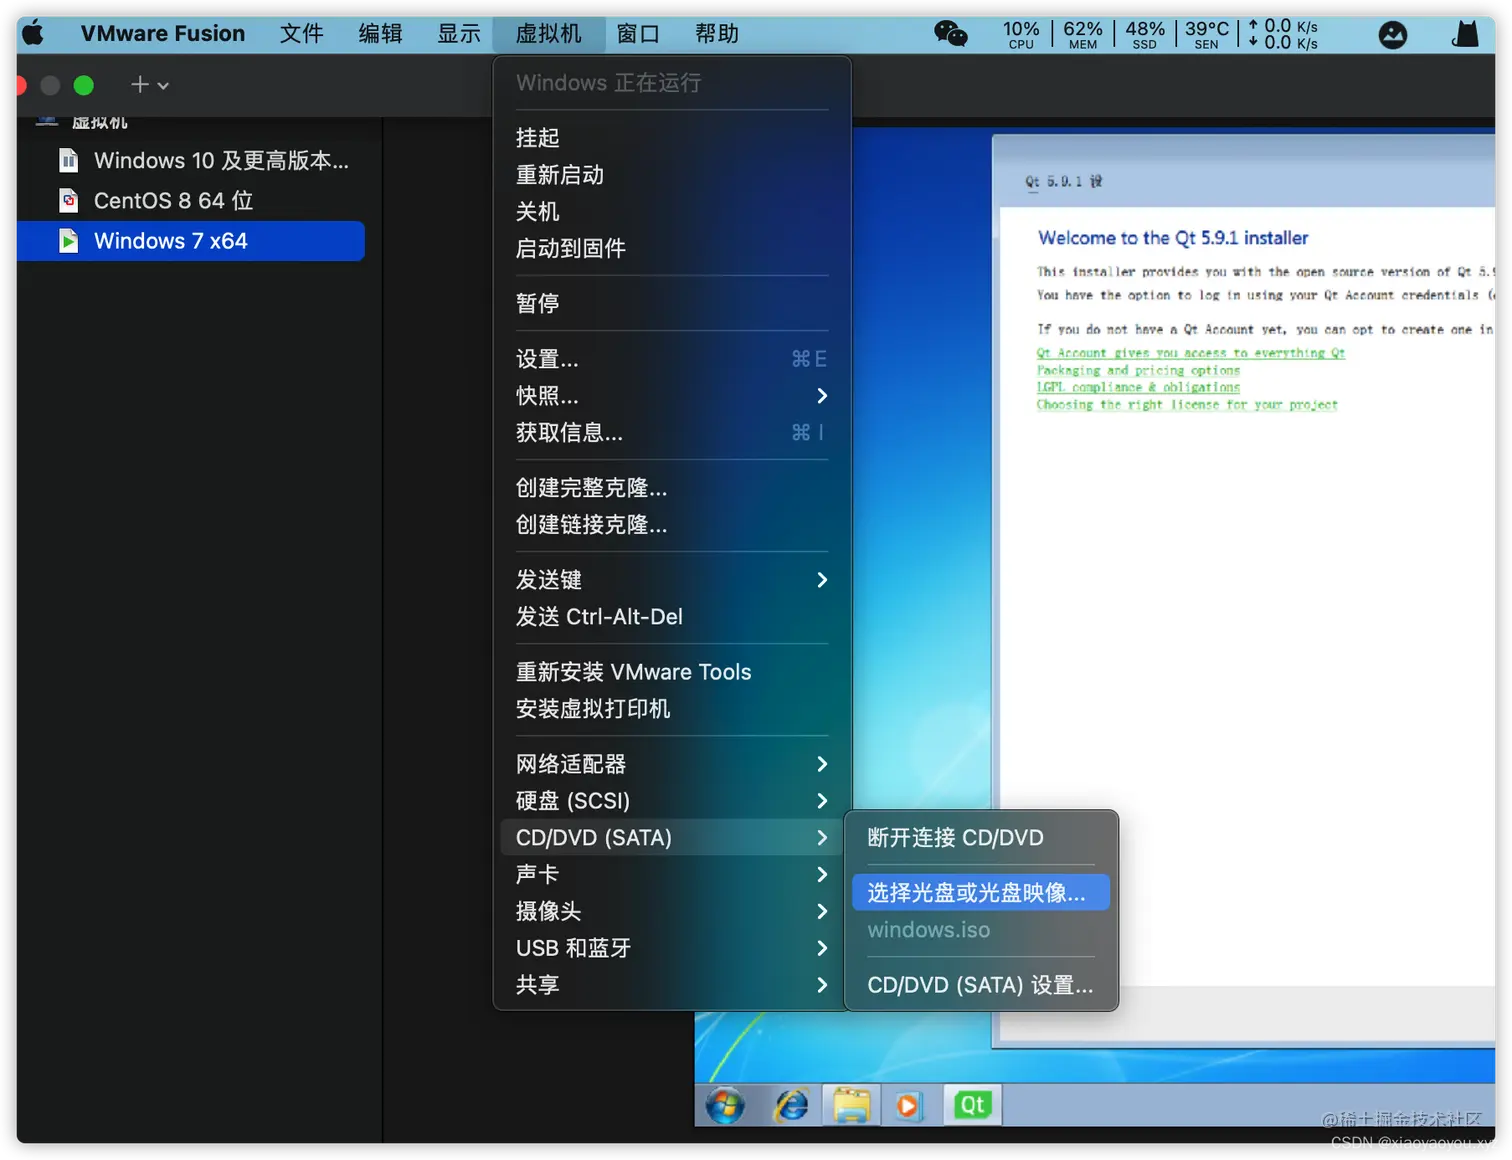Open 'Choosing the right license' link
1512x1160 pixels.
click(x=1187, y=405)
